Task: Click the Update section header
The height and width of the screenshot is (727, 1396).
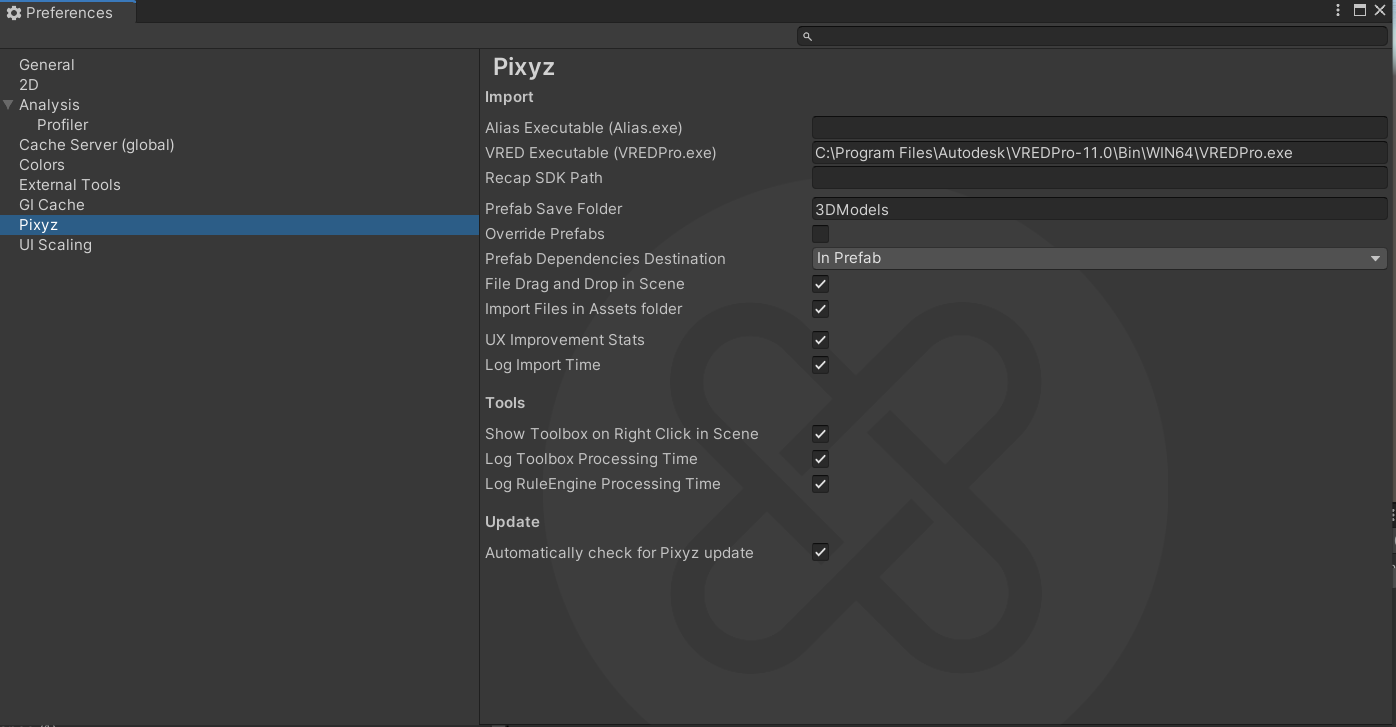Action: (x=512, y=522)
